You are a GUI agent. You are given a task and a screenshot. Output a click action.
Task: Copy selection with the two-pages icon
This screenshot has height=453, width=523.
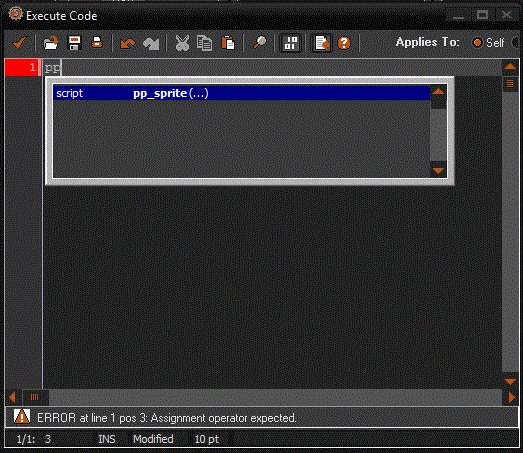click(204, 43)
